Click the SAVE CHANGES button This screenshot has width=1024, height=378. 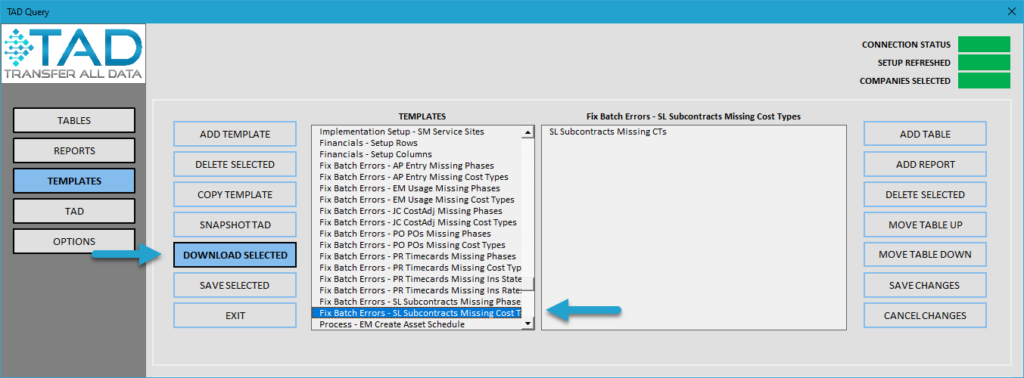(x=925, y=285)
